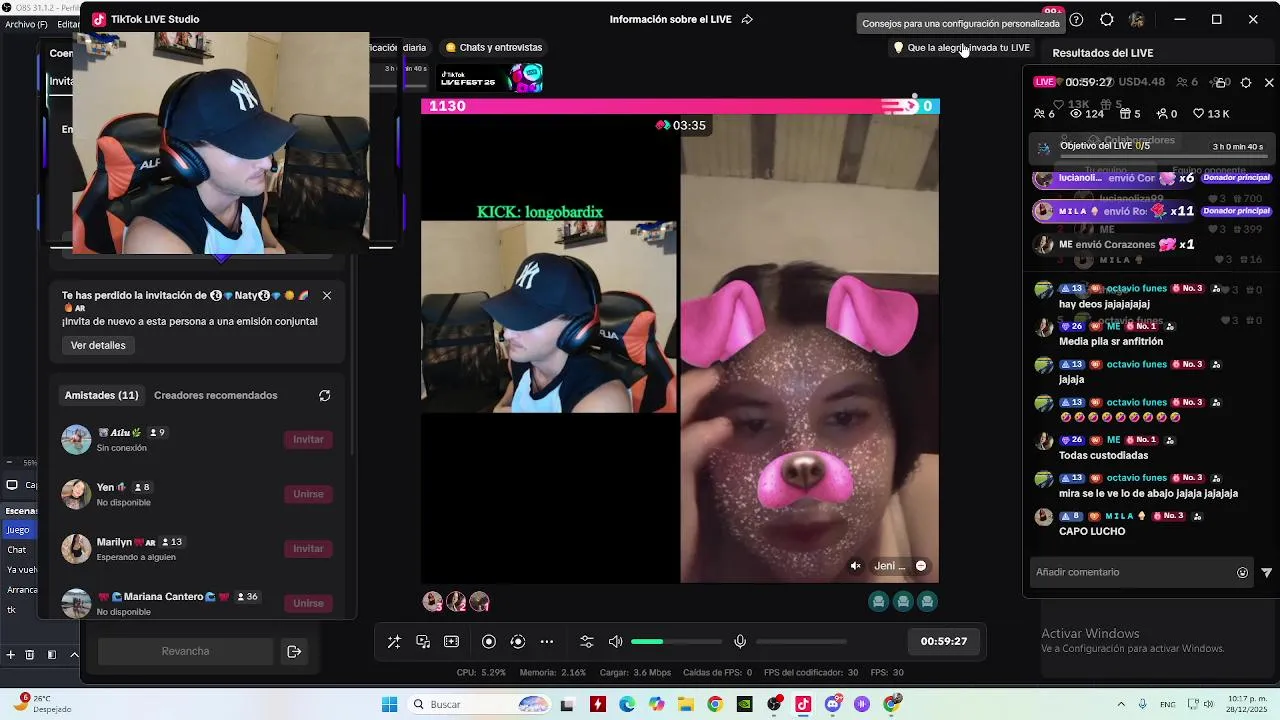Dismiss the lost invitation notice
The width and height of the screenshot is (1280, 720).
point(326,296)
